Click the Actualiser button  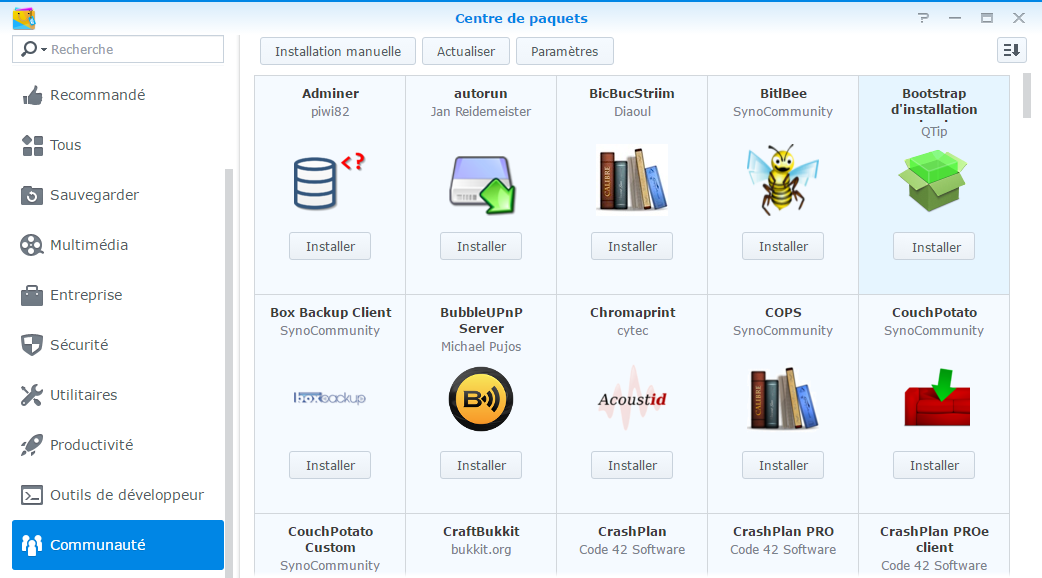[x=466, y=51]
